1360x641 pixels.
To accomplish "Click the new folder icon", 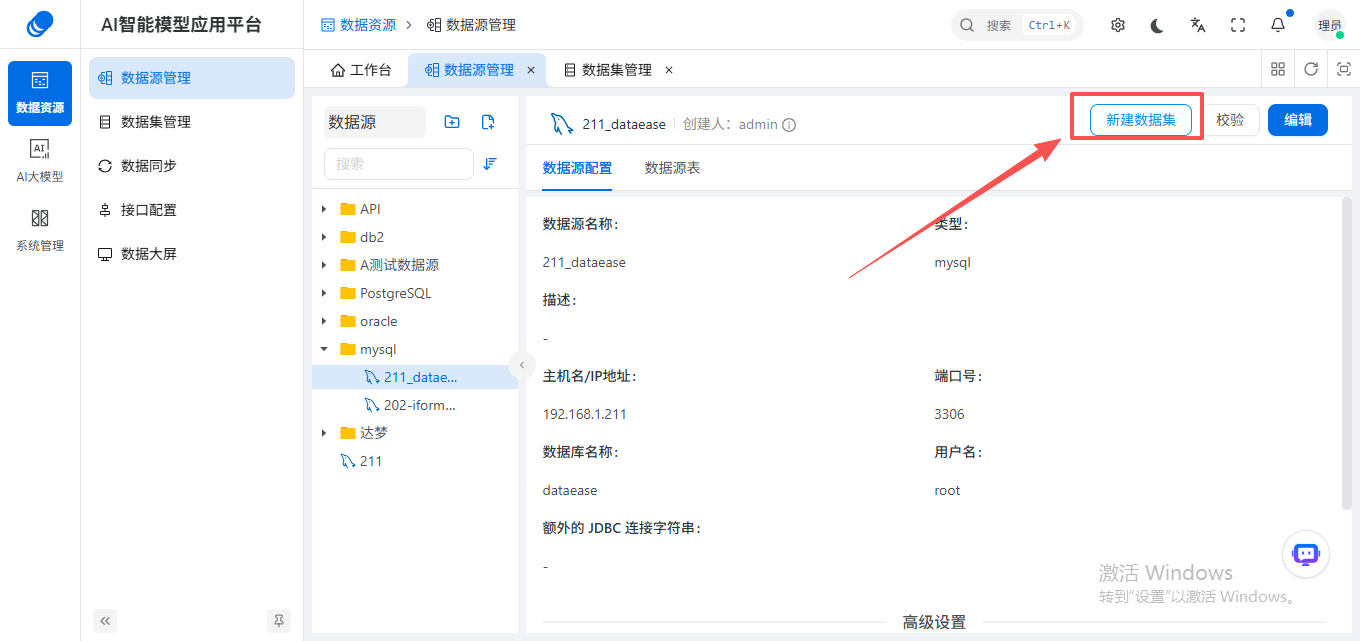I will pos(452,122).
